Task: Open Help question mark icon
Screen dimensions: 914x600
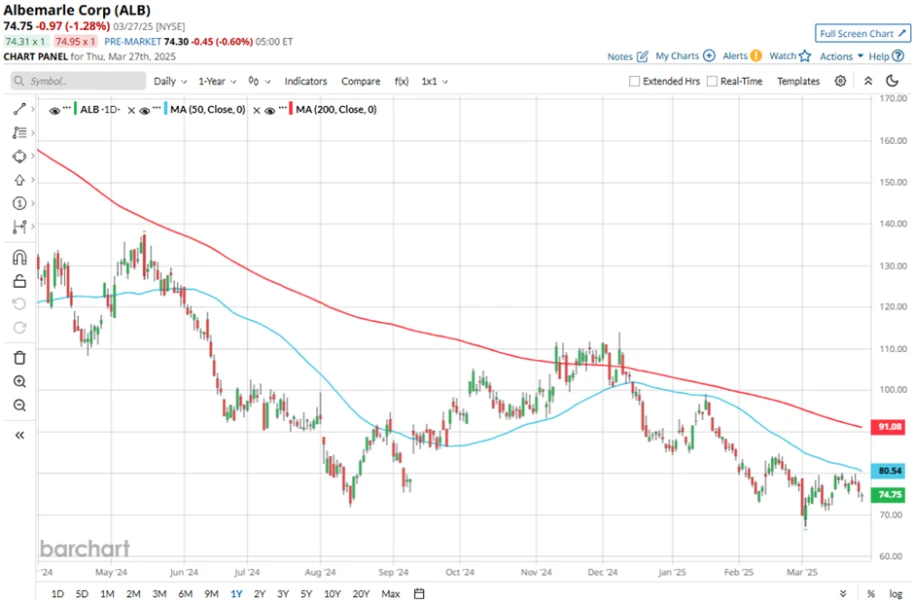Action: pyautogui.click(x=898, y=56)
